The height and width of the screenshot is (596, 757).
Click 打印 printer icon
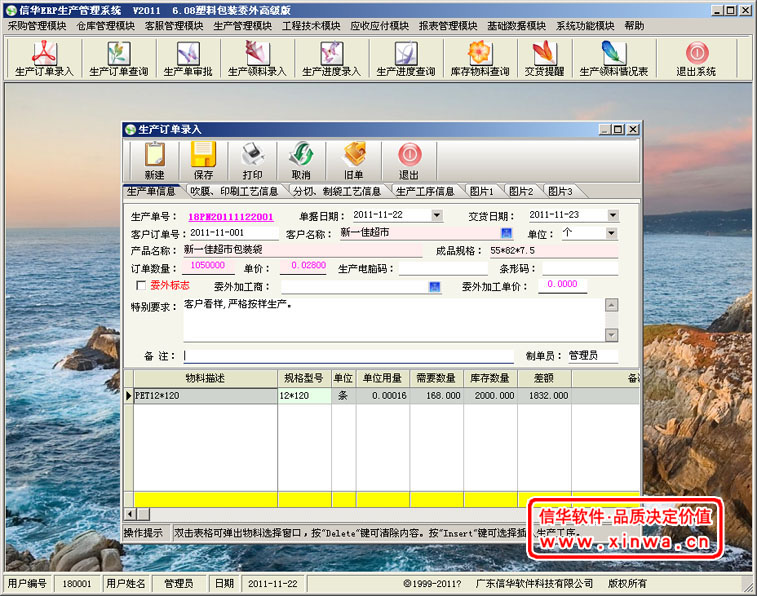(252, 161)
